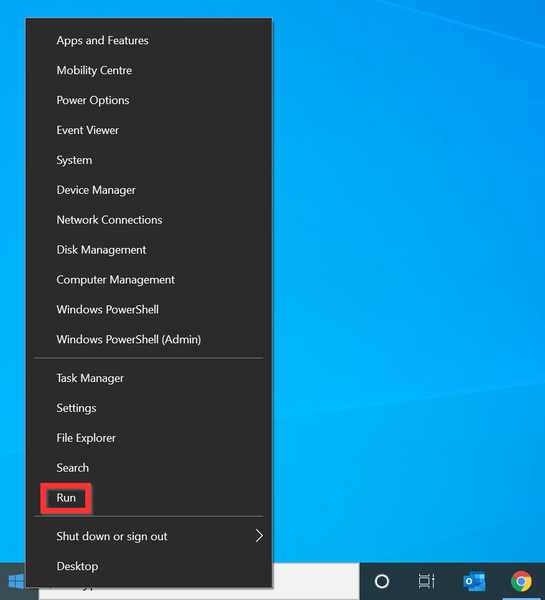Screen dimensions: 545x600
Task: Open Mobility Centre
Action: [x=149, y=70]
